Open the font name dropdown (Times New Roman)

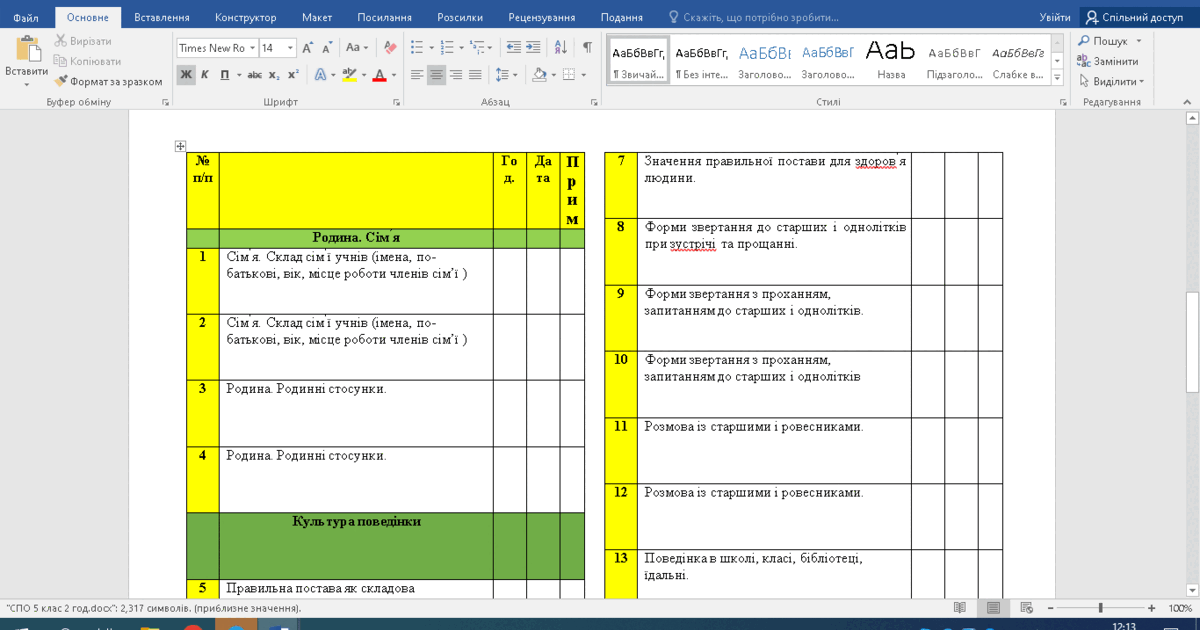[x=251, y=48]
